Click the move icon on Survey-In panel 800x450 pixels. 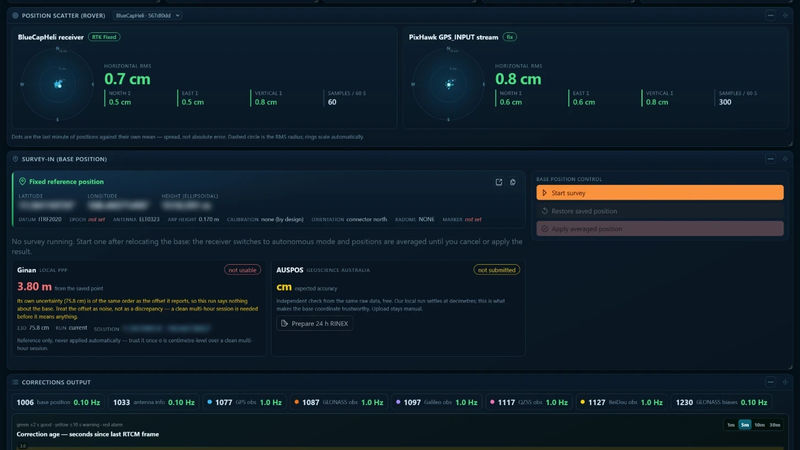coord(785,159)
